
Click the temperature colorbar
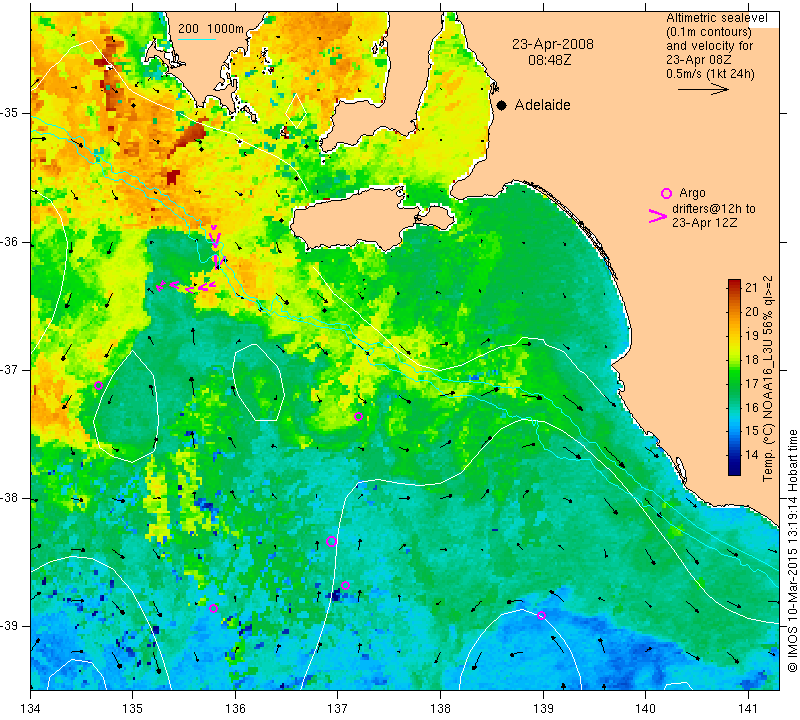click(734, 377)
